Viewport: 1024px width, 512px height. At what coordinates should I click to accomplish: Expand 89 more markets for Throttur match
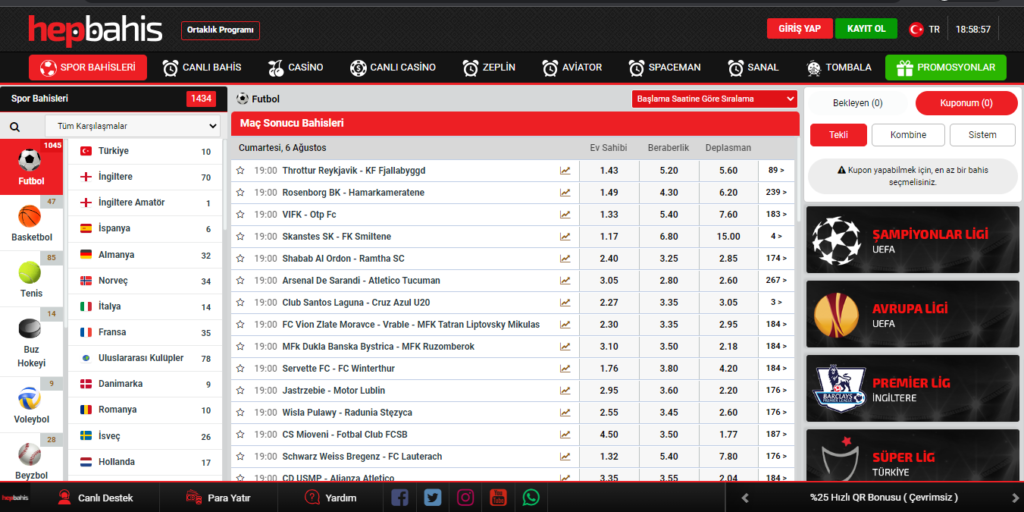coord(776,170)
